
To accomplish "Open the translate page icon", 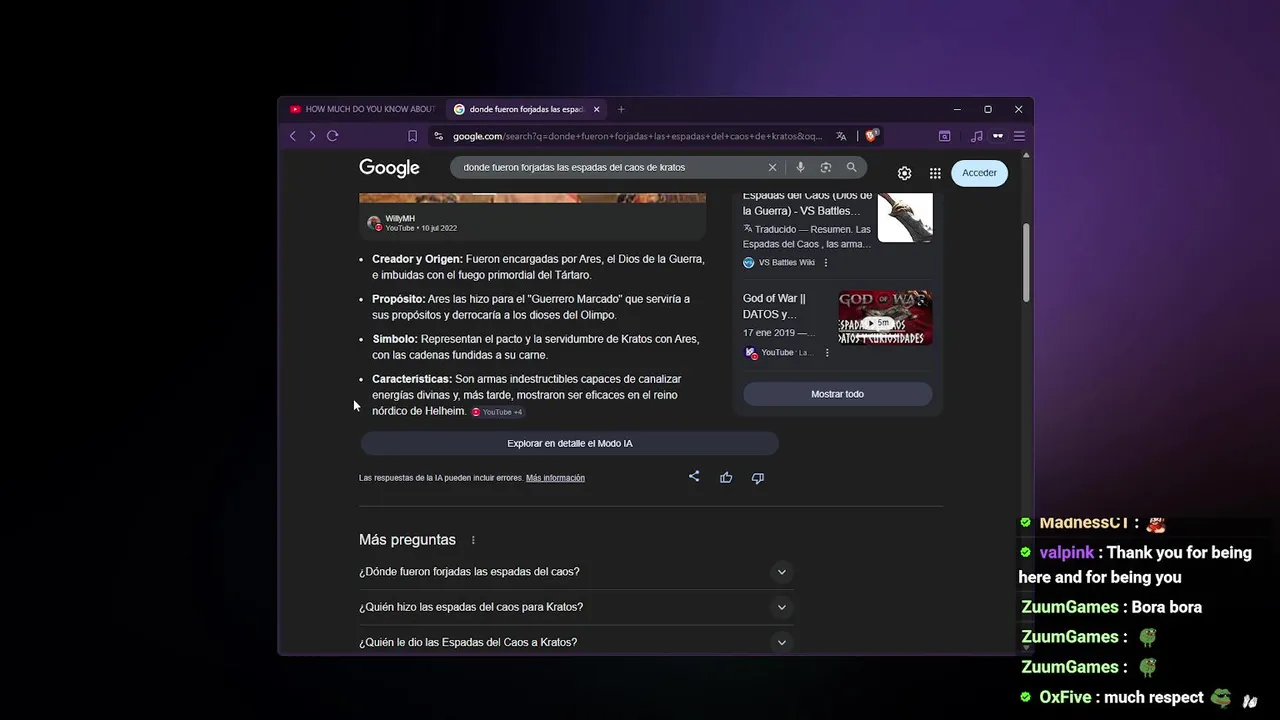I will (841, 136).
